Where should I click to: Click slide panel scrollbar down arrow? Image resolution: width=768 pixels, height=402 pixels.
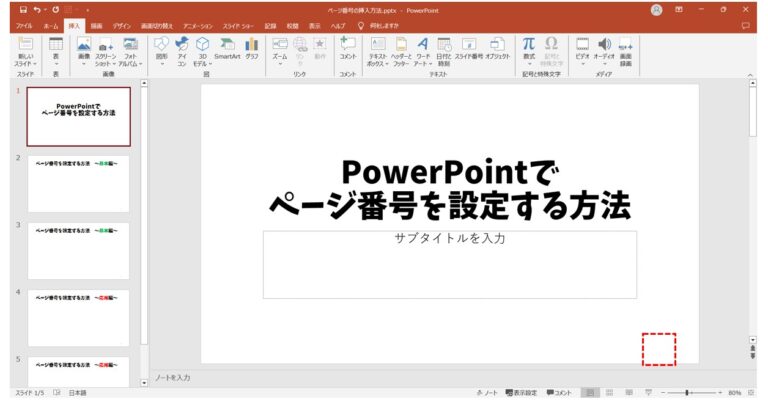144,383
